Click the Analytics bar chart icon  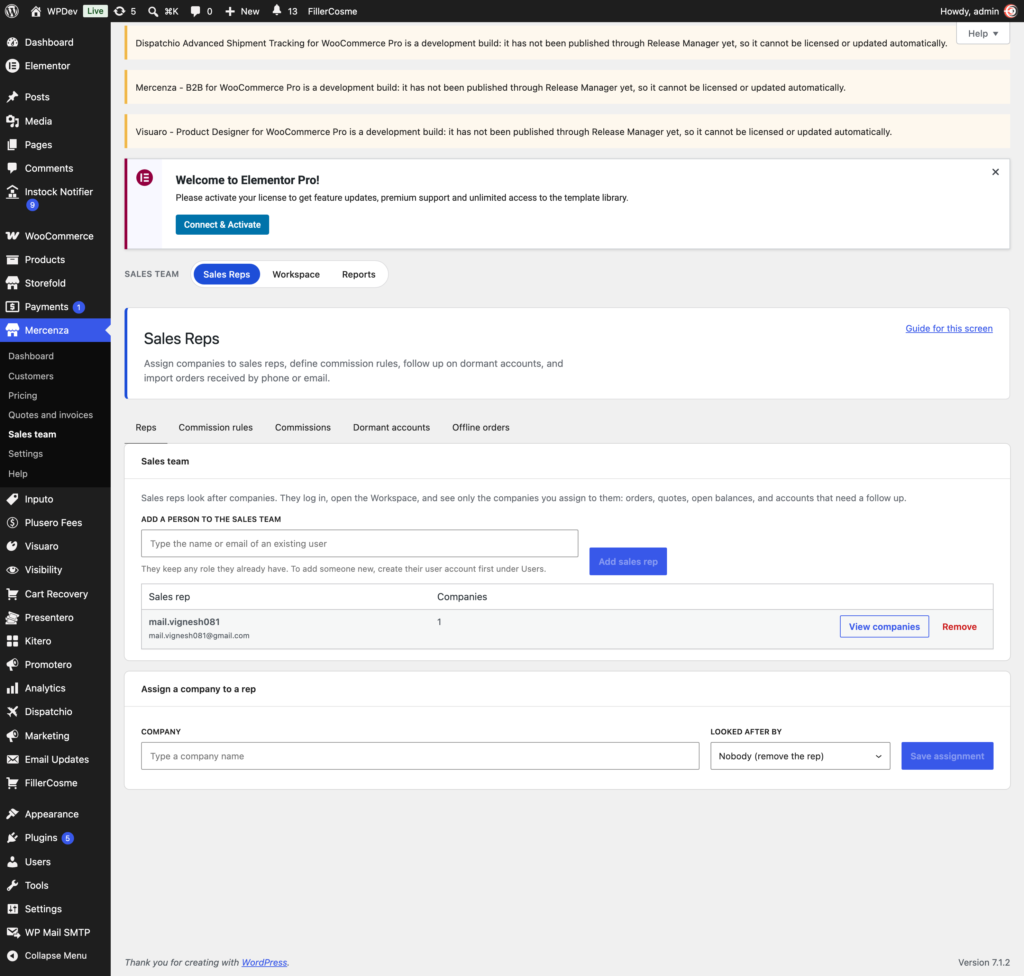click(x=12, y=688)
